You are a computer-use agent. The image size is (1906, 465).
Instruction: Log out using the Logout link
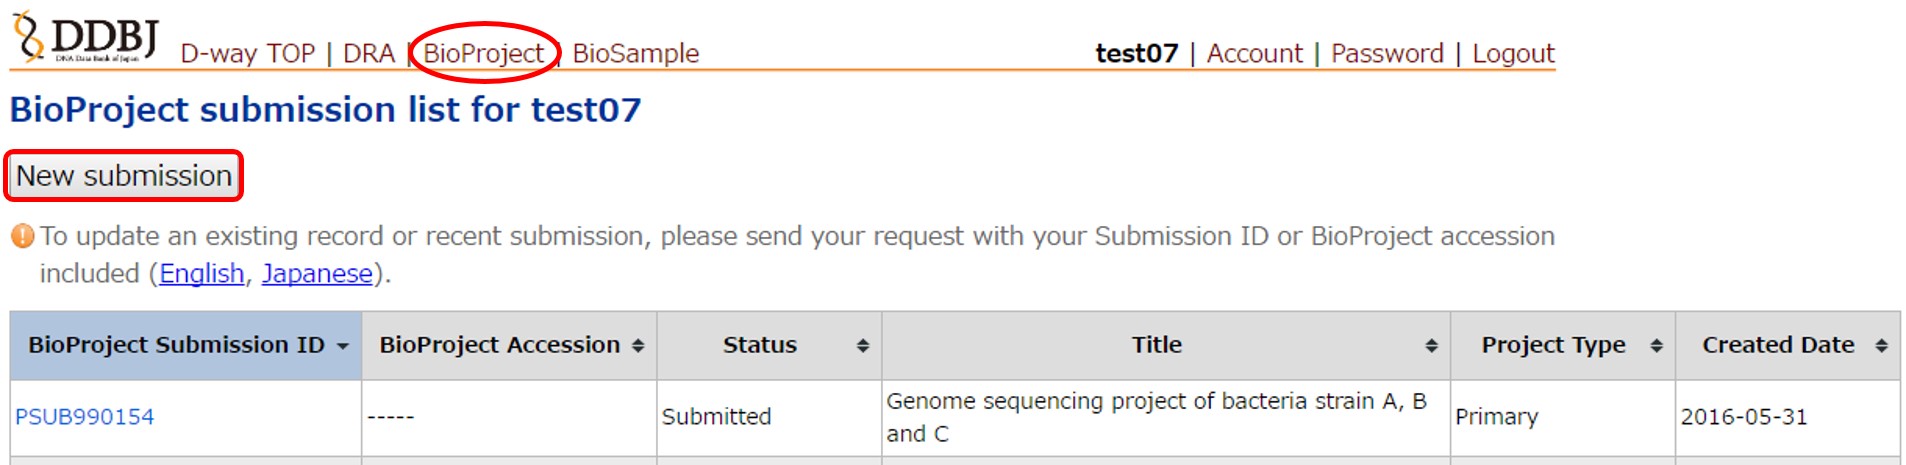(x=1513, y=54)
